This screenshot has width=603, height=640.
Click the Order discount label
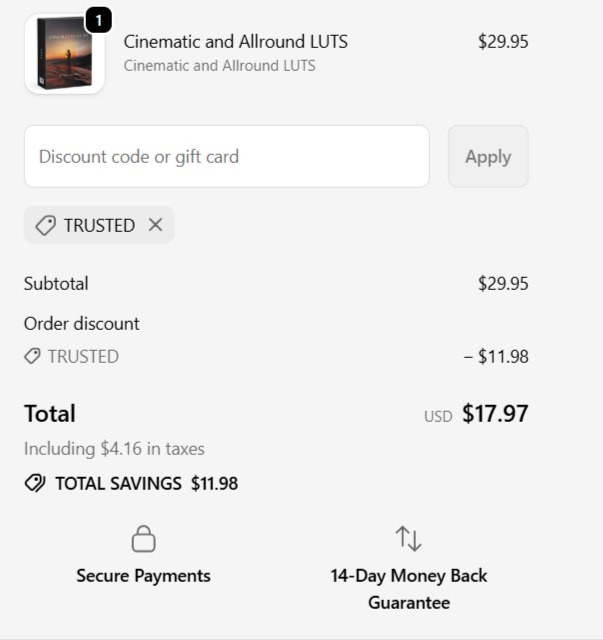pos(82,323)
